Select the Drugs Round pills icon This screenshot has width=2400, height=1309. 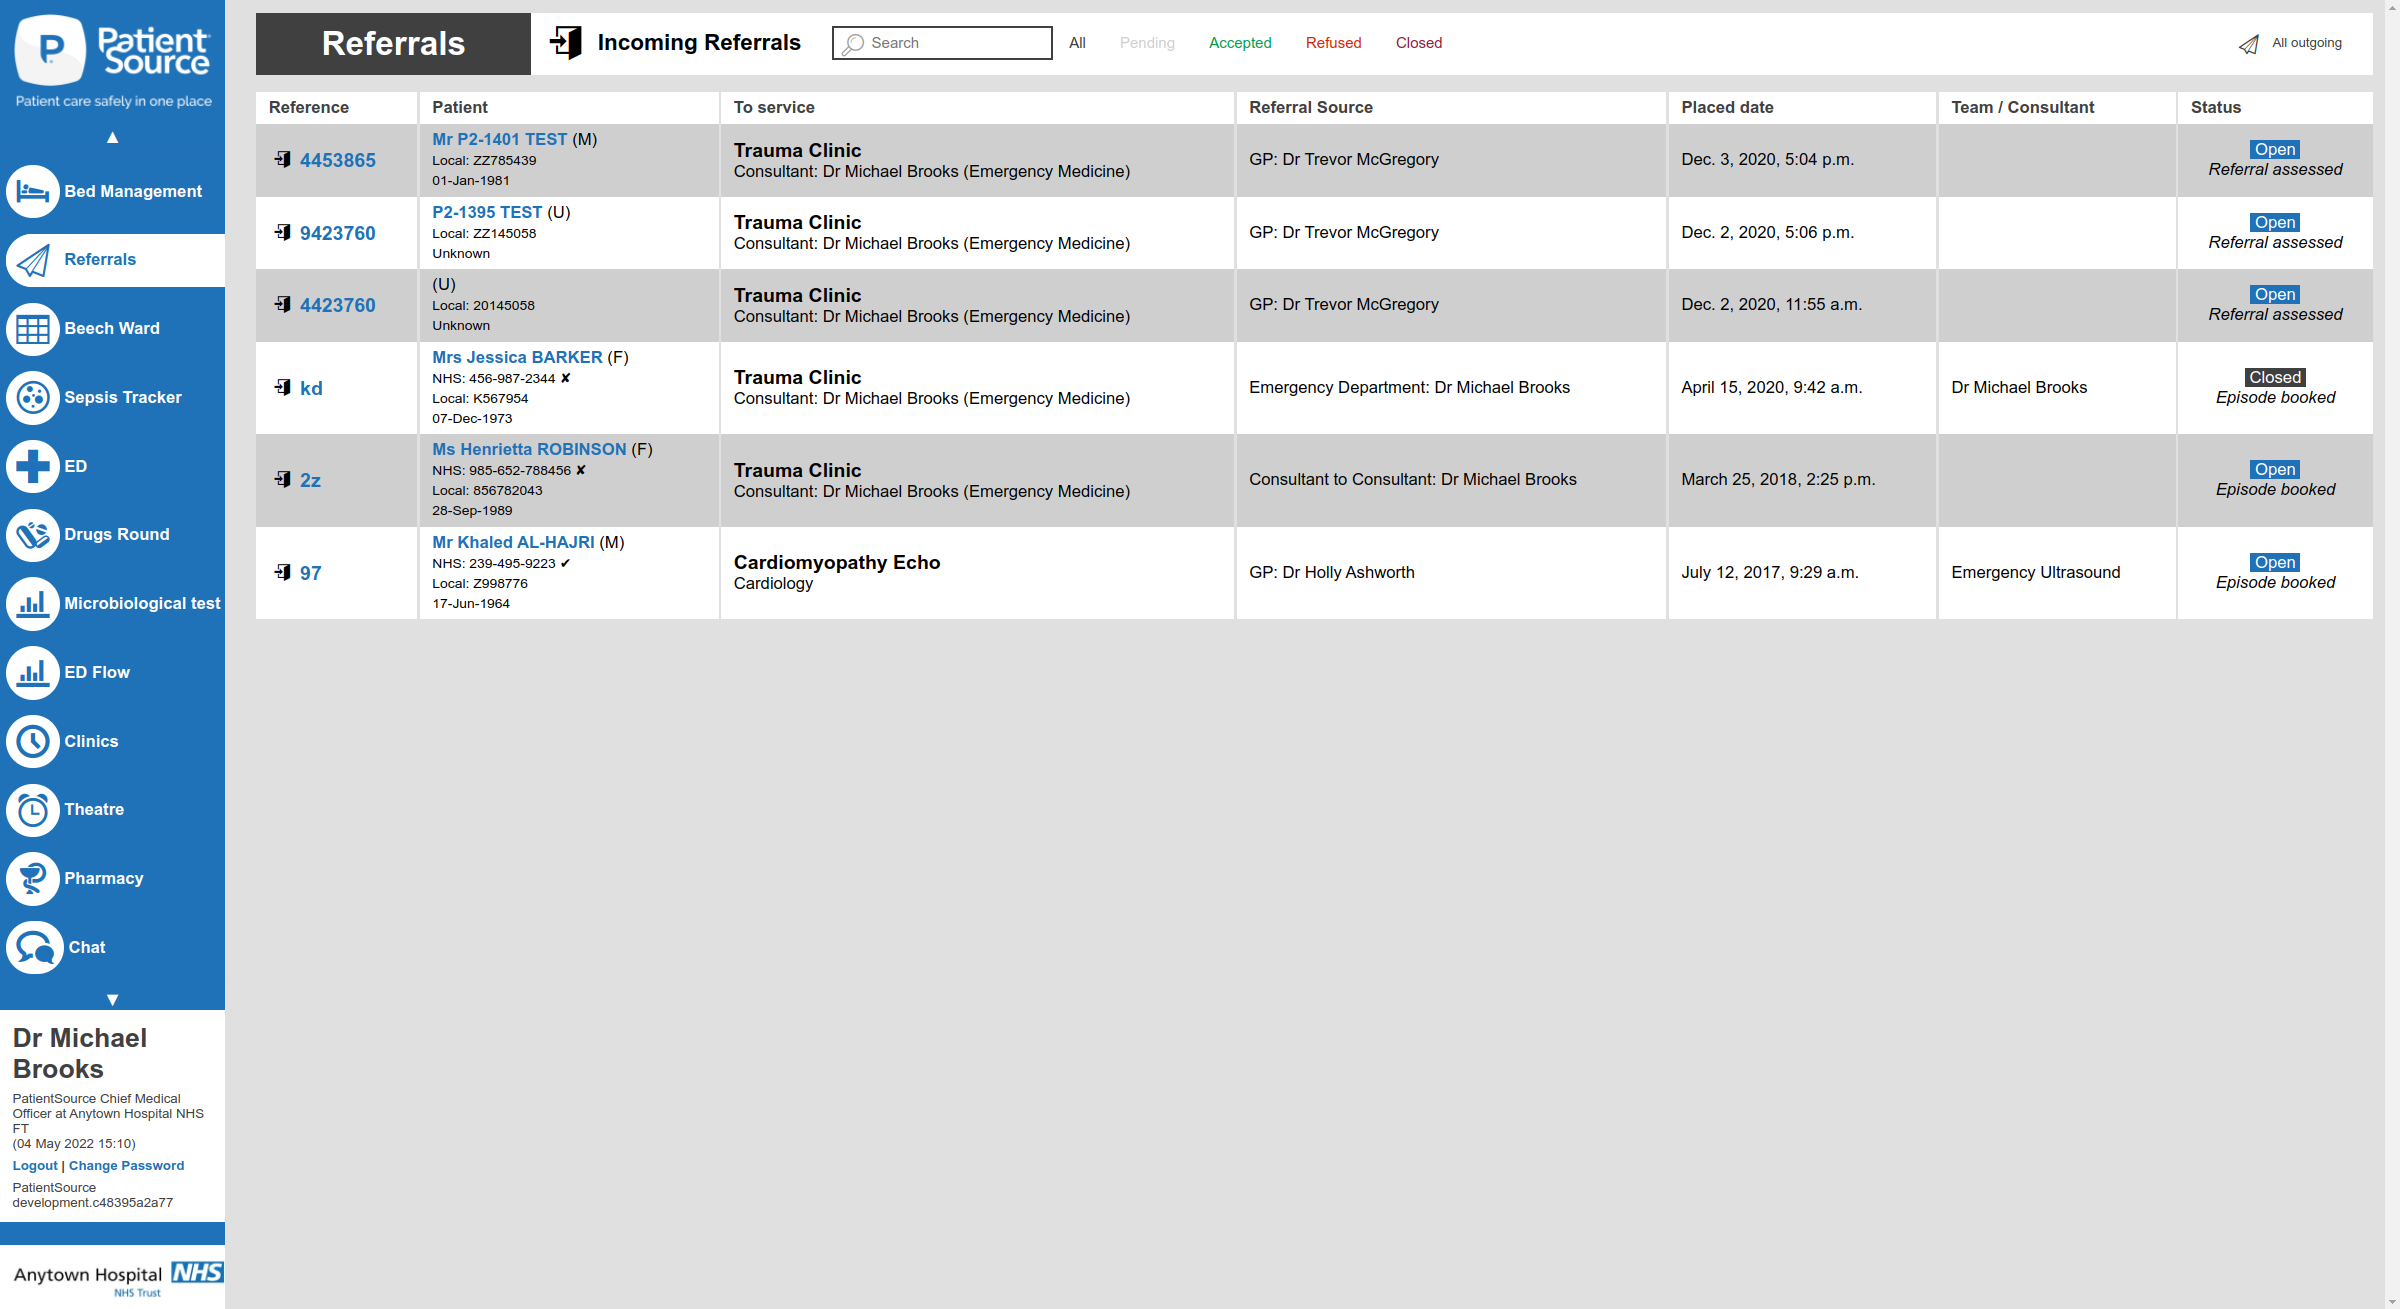point(33,535)
